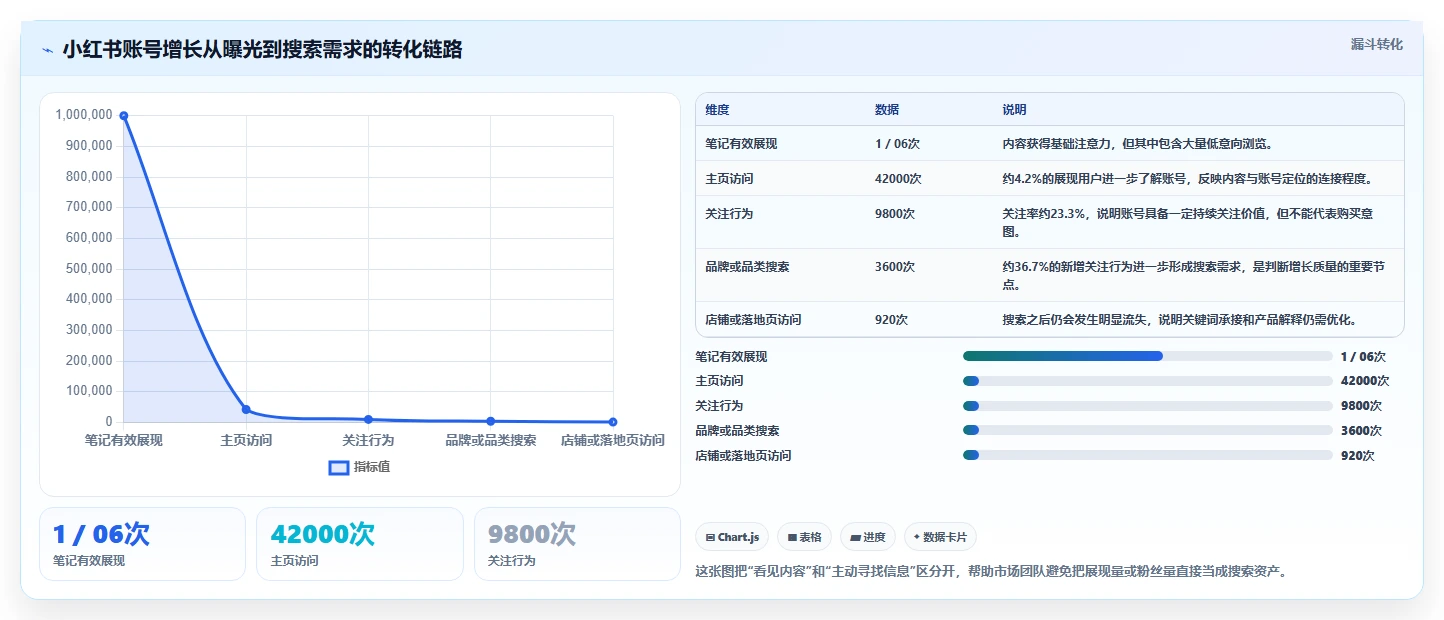Click the lightning icon beside the title
The height and width of the screenshot is (620, 1444).
tap(47, 50)
